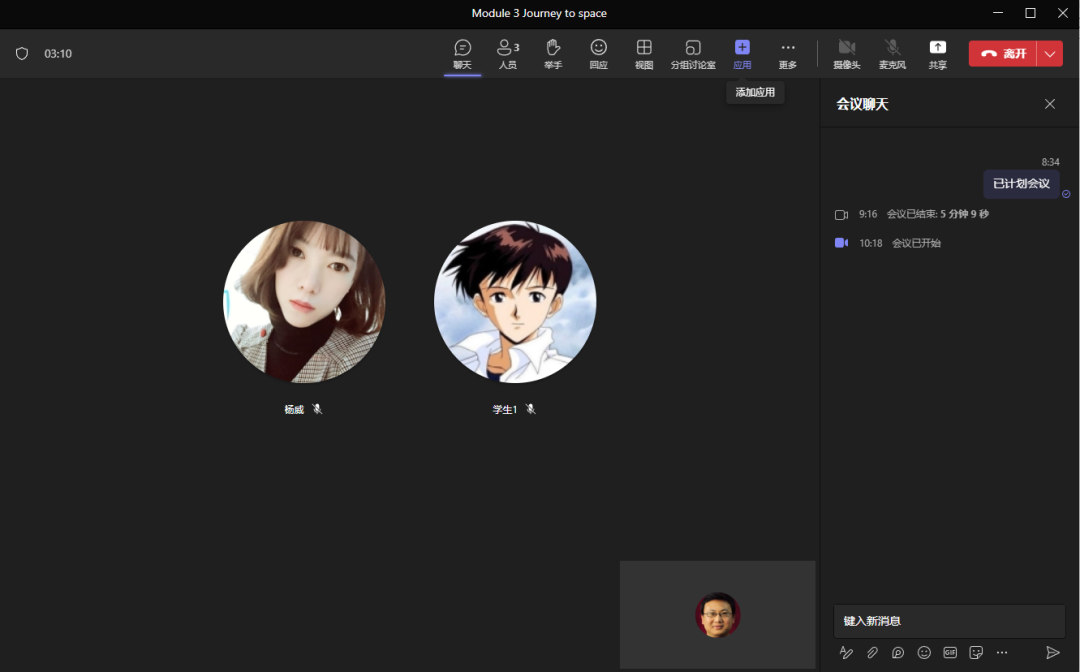This screenshot has width=1080, height=672.
Task: Click the 杨威 name label
Action: 294,410
